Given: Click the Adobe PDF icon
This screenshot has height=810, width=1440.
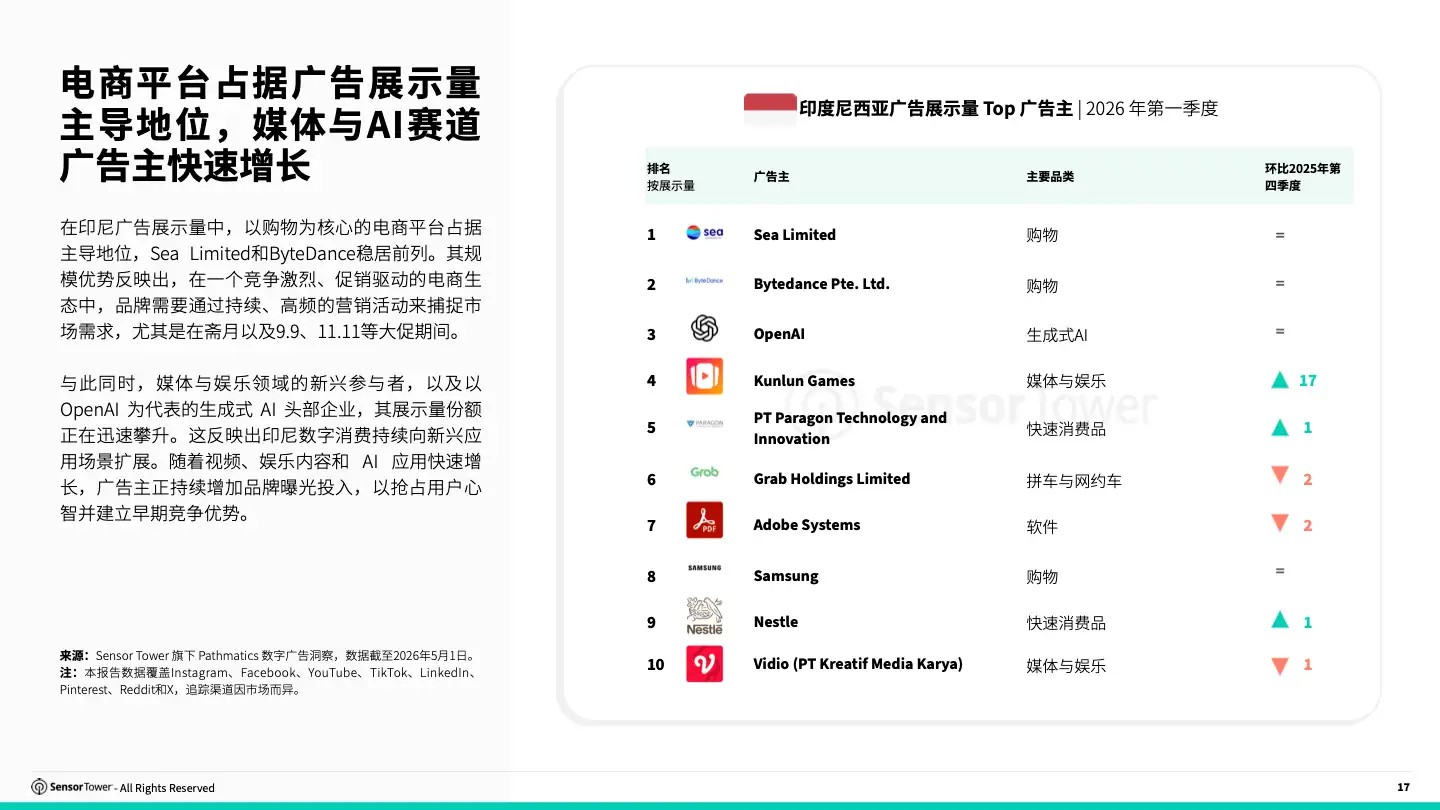Looking at the screenshot, I should pos(704,520).
